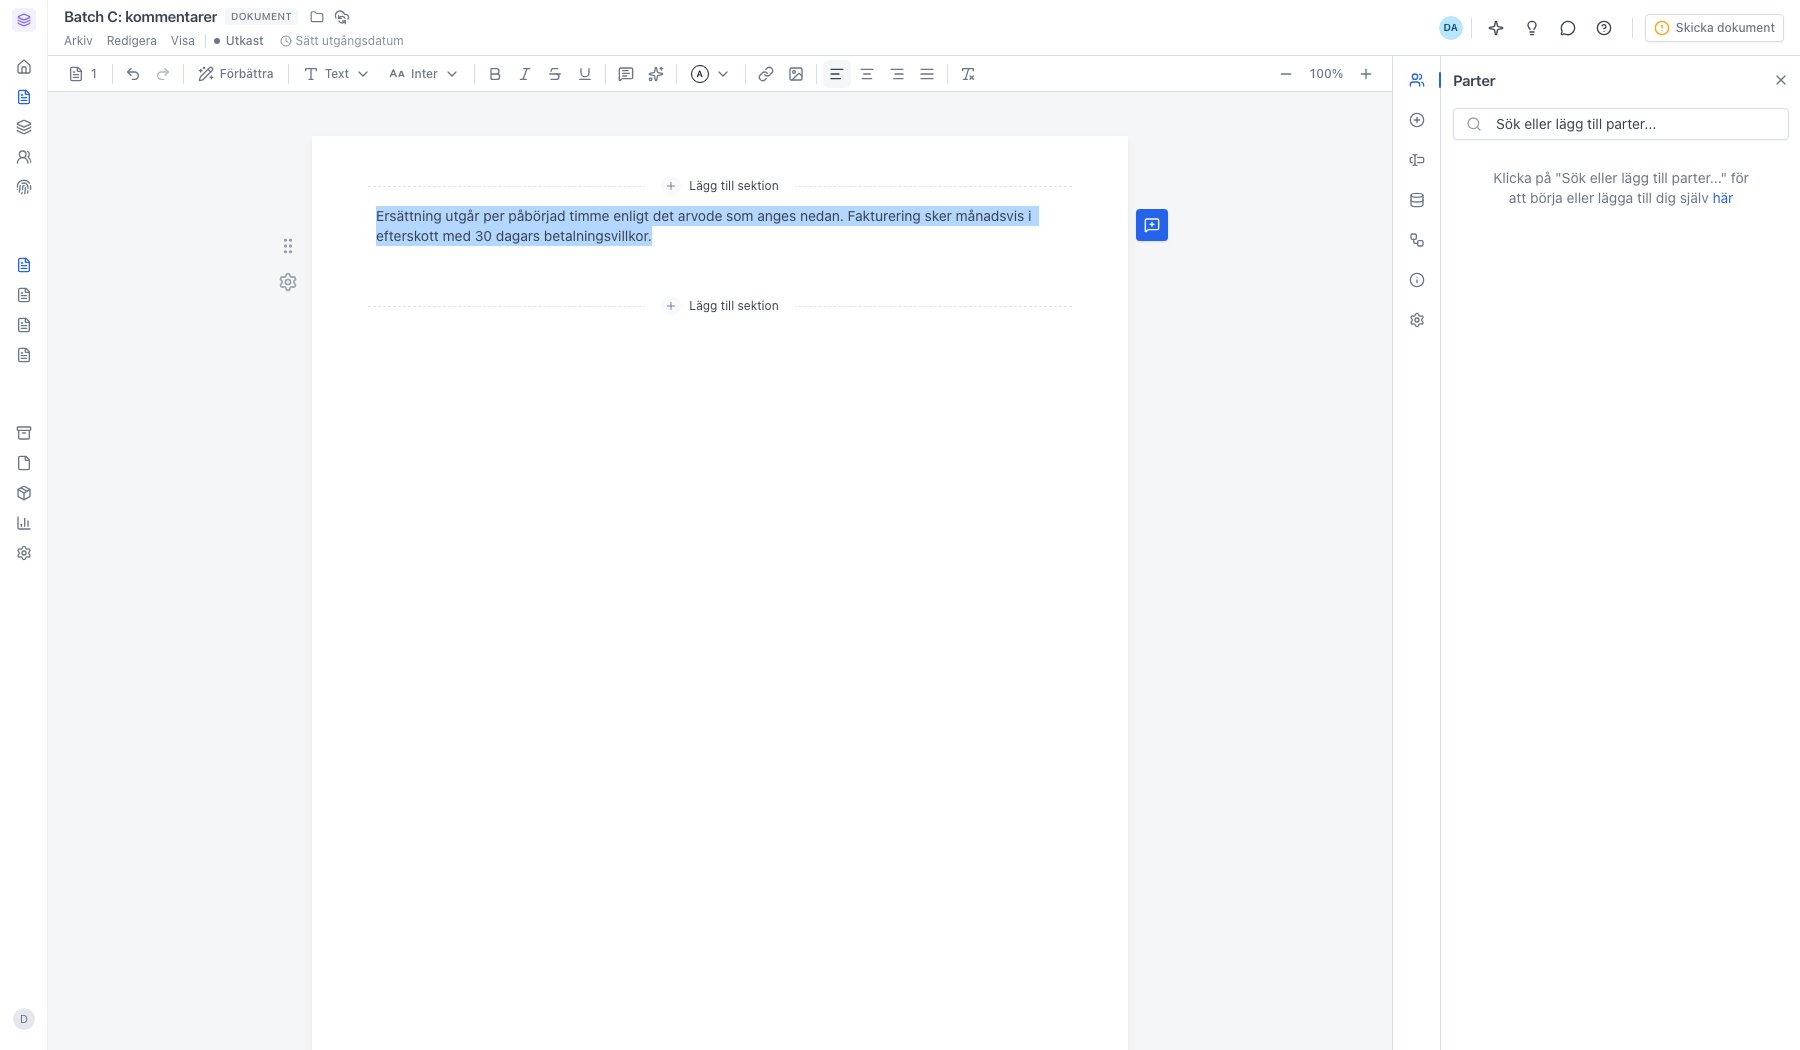Open the text color dropdown

(710, 74)
